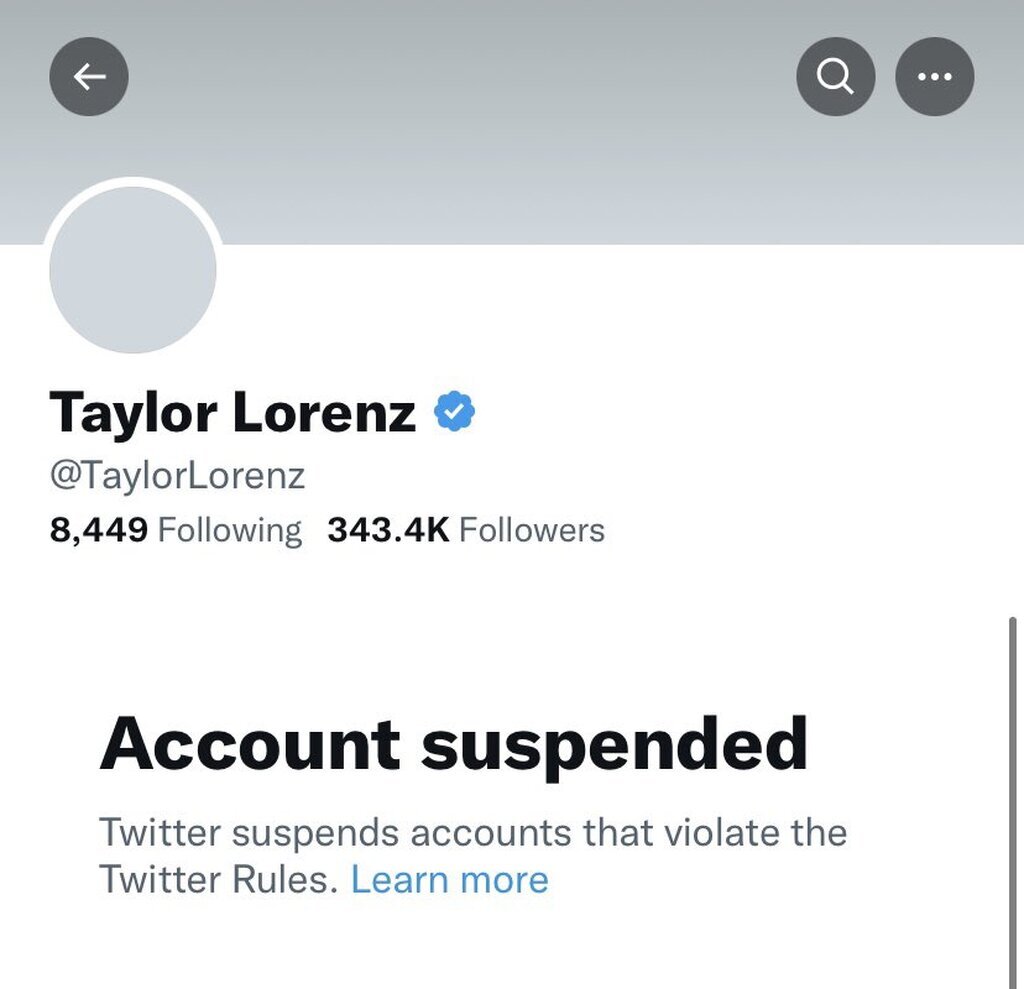Click the Following label text

[230, 530]
